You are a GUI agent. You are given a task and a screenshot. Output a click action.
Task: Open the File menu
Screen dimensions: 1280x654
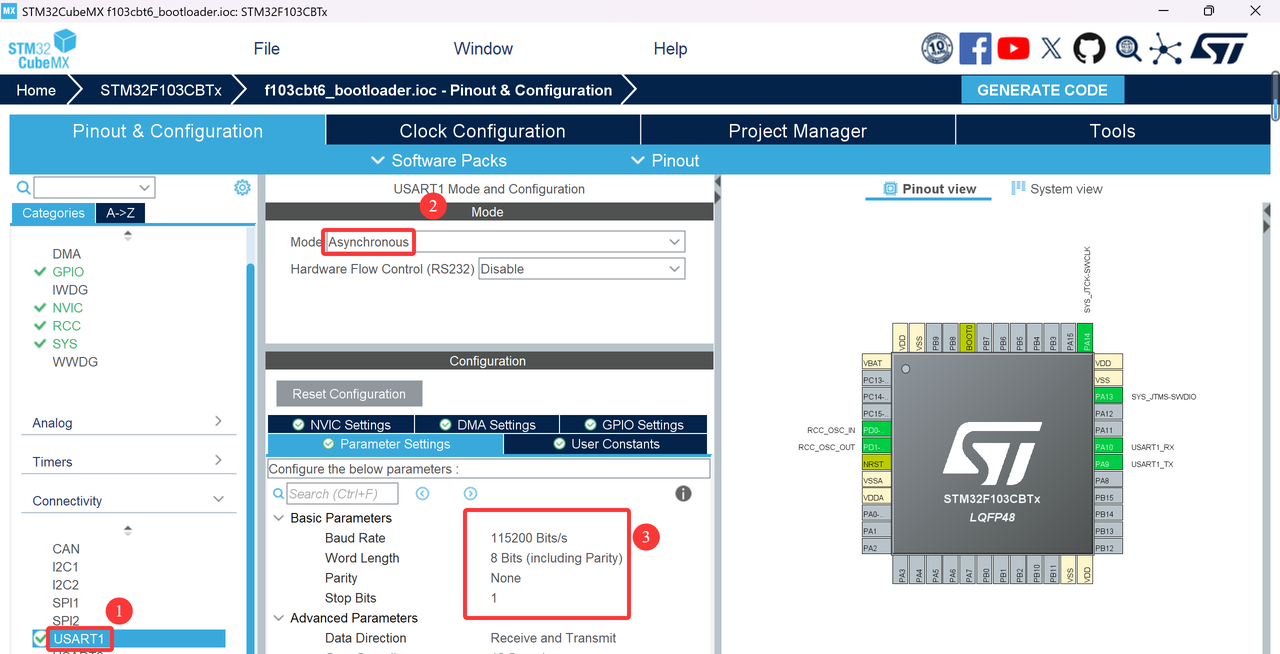tap(267, 48)
